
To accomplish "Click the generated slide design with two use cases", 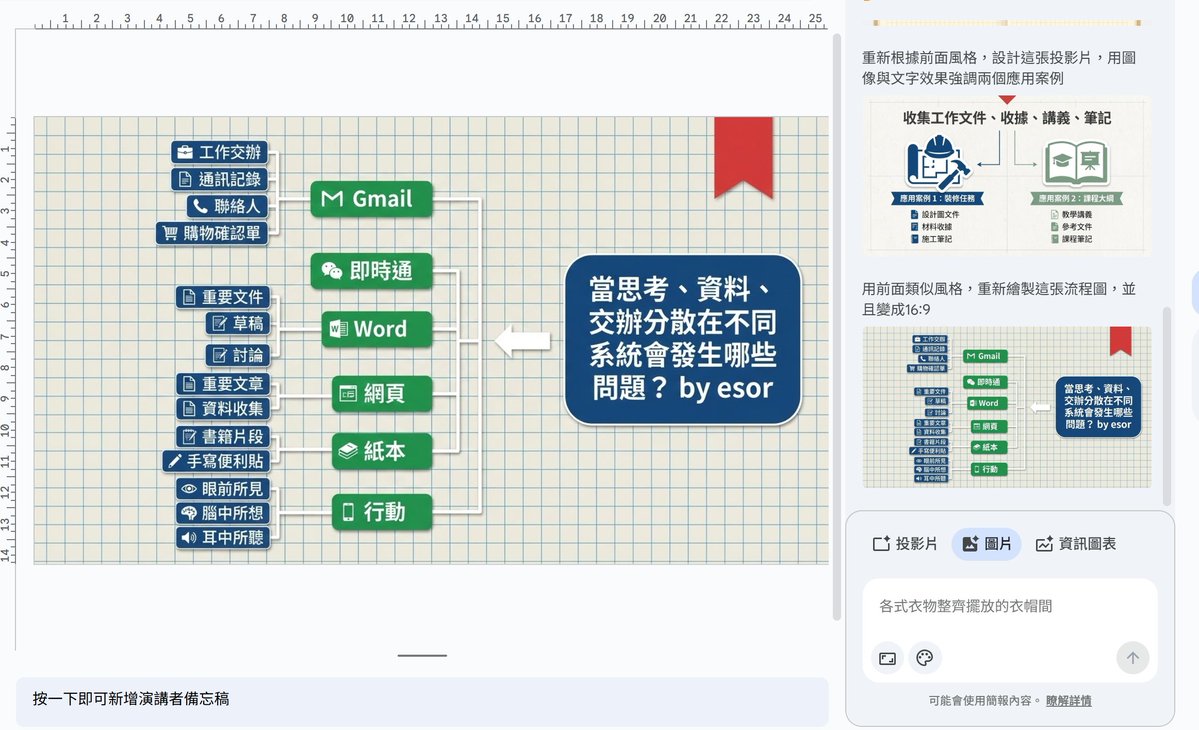I will coord(1006,176).
